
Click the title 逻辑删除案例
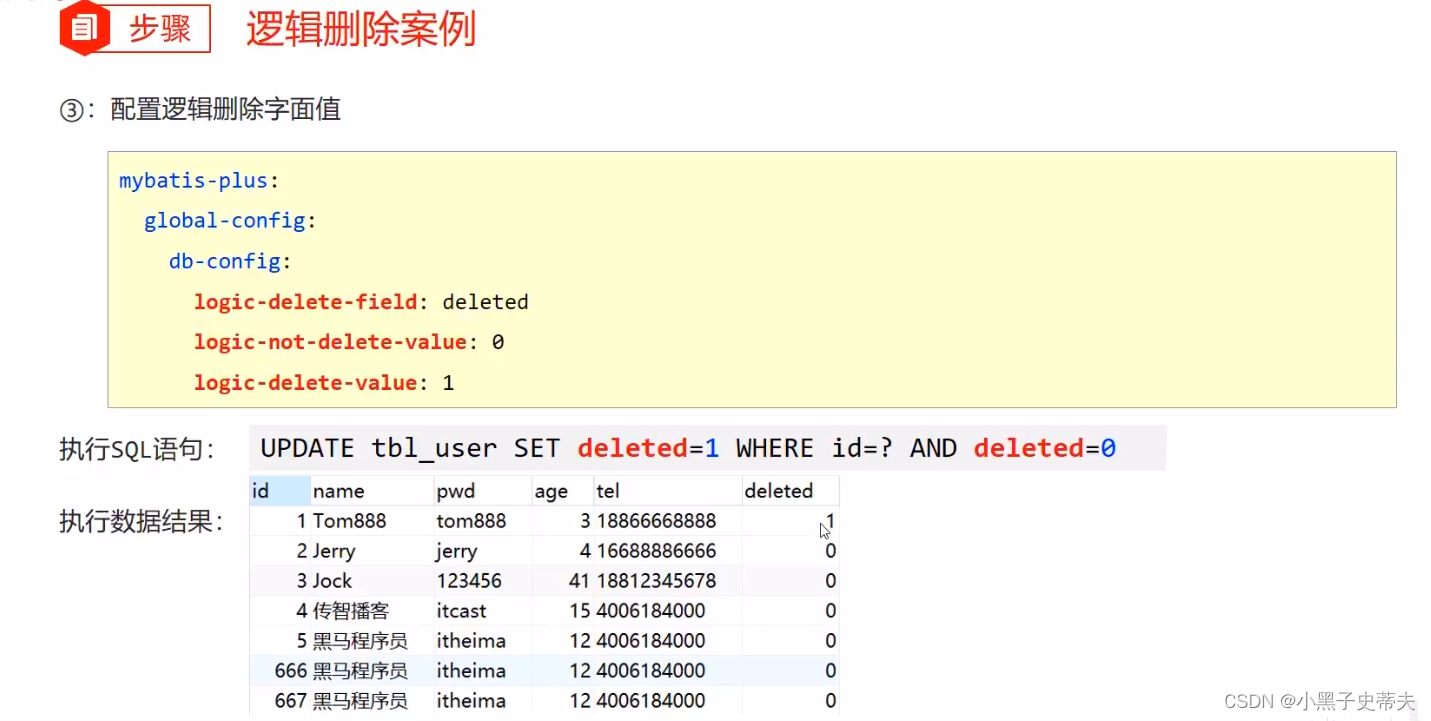point(361,30)
